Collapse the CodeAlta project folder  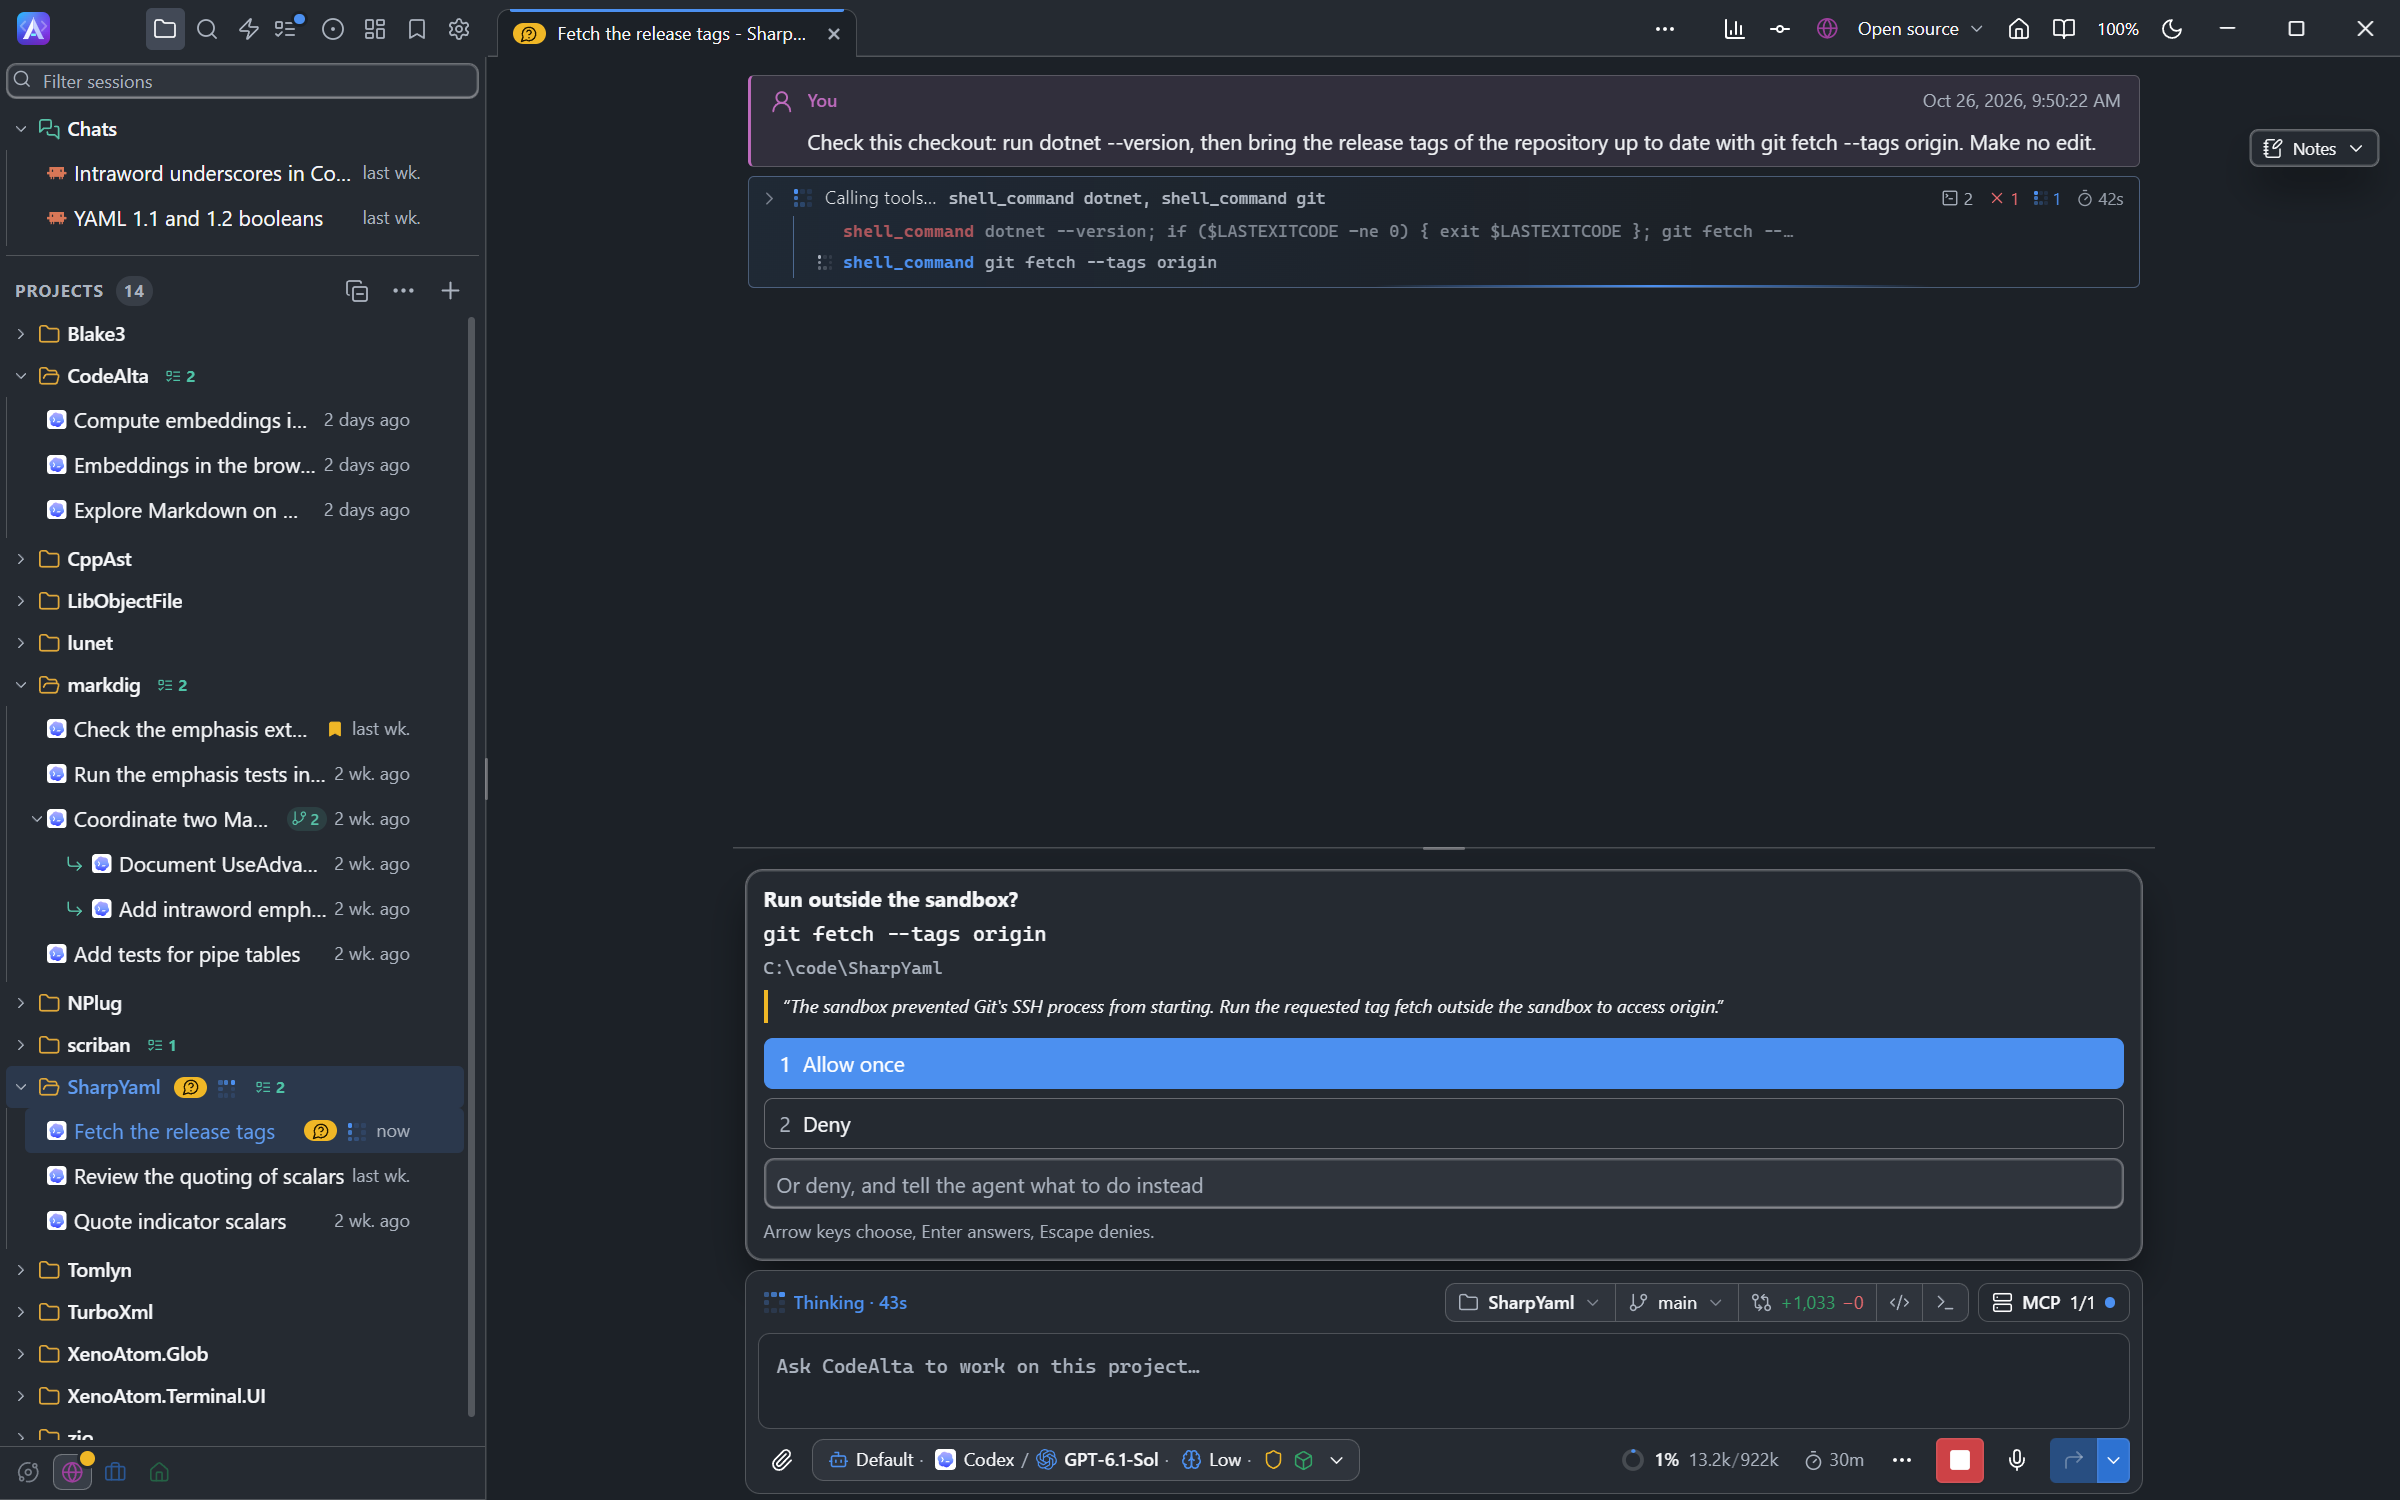(21, 376)
